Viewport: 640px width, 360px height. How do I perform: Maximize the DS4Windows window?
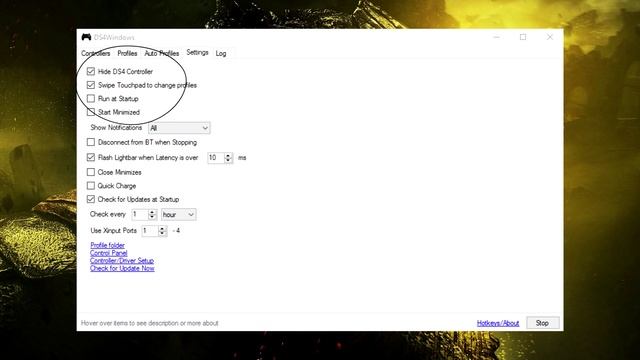pos(523,37)
